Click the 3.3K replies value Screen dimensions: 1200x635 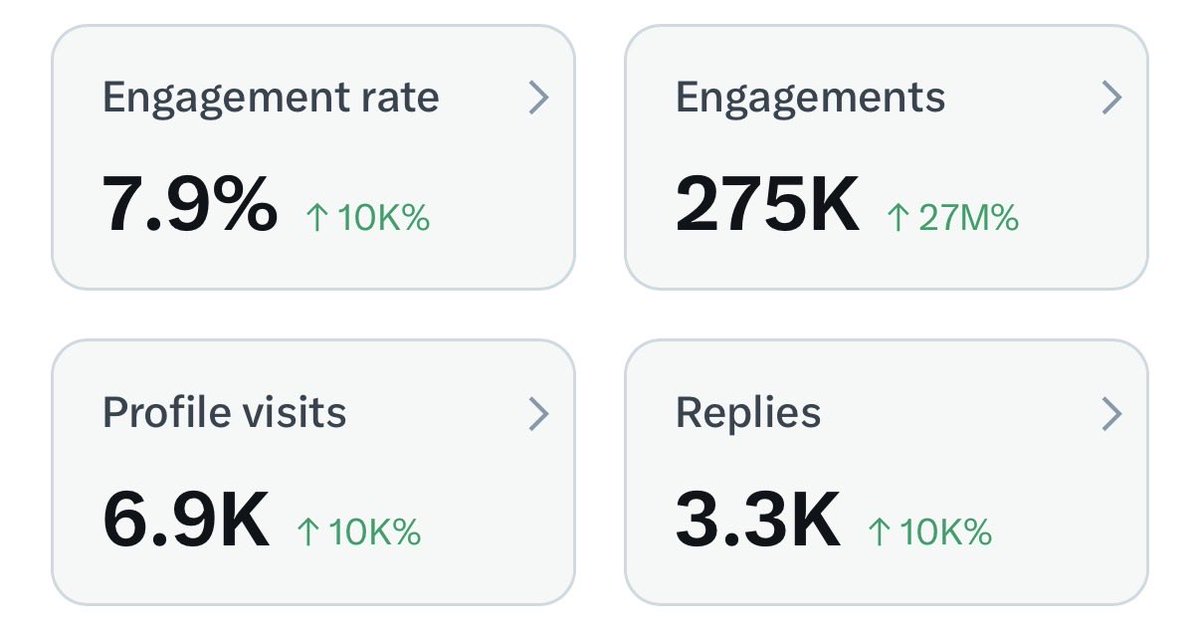[758, 519]
